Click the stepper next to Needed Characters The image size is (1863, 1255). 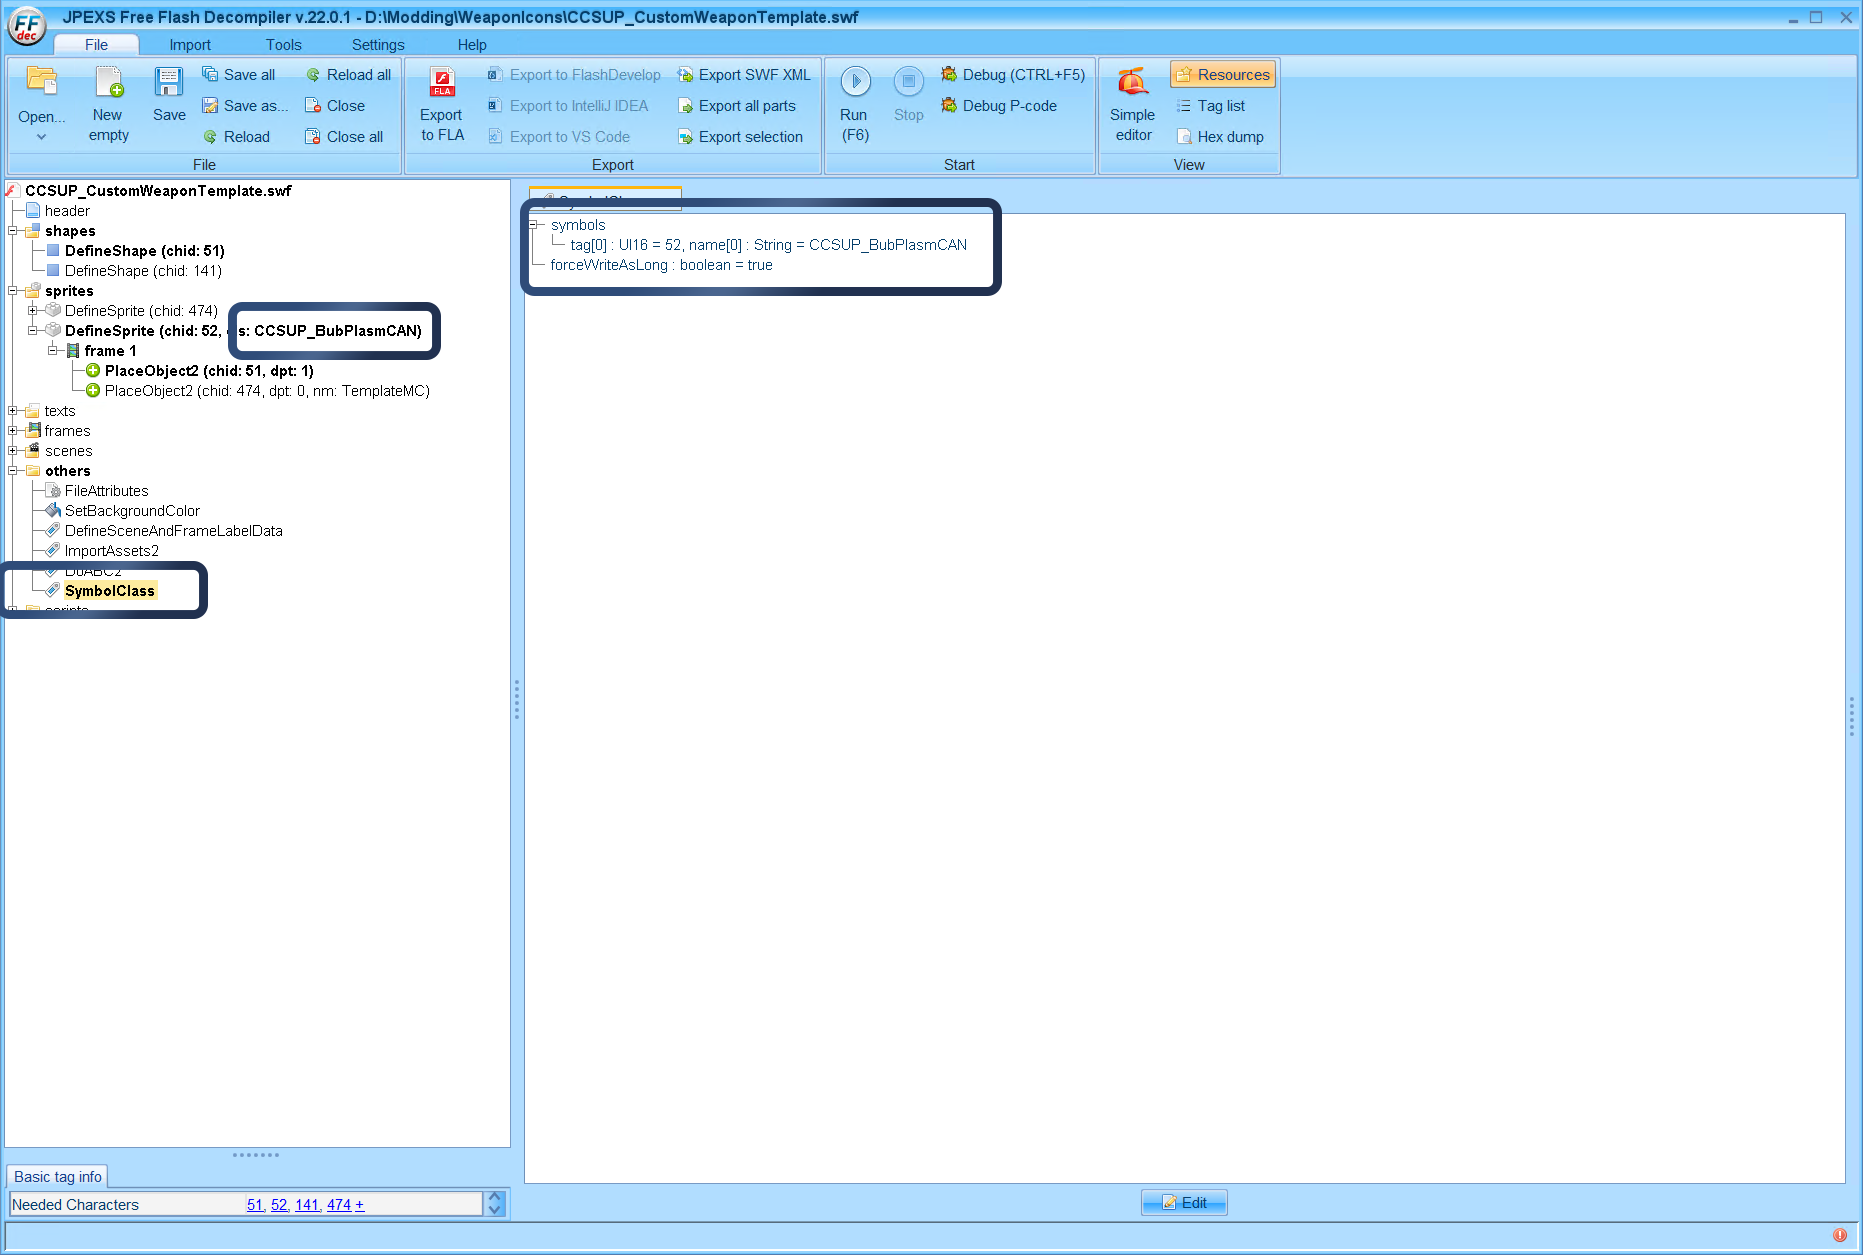[492, 1204]
